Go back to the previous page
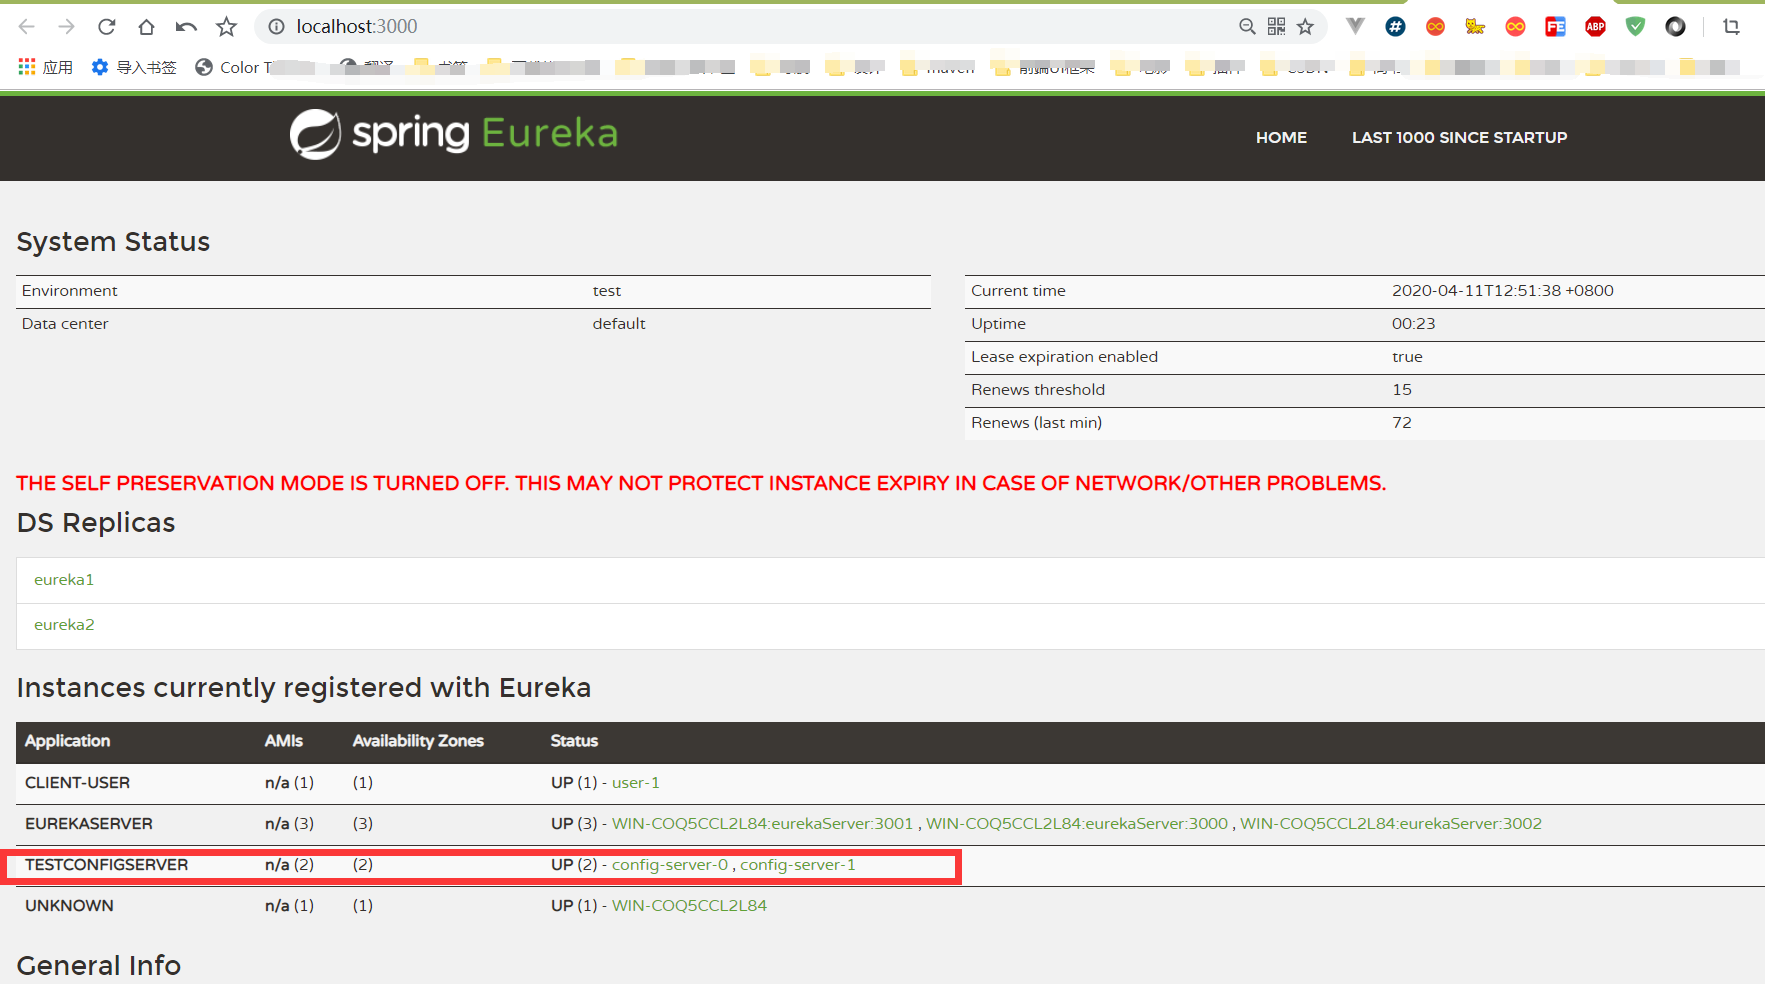Screen dimensions: 1765x984 click(27, 27)
